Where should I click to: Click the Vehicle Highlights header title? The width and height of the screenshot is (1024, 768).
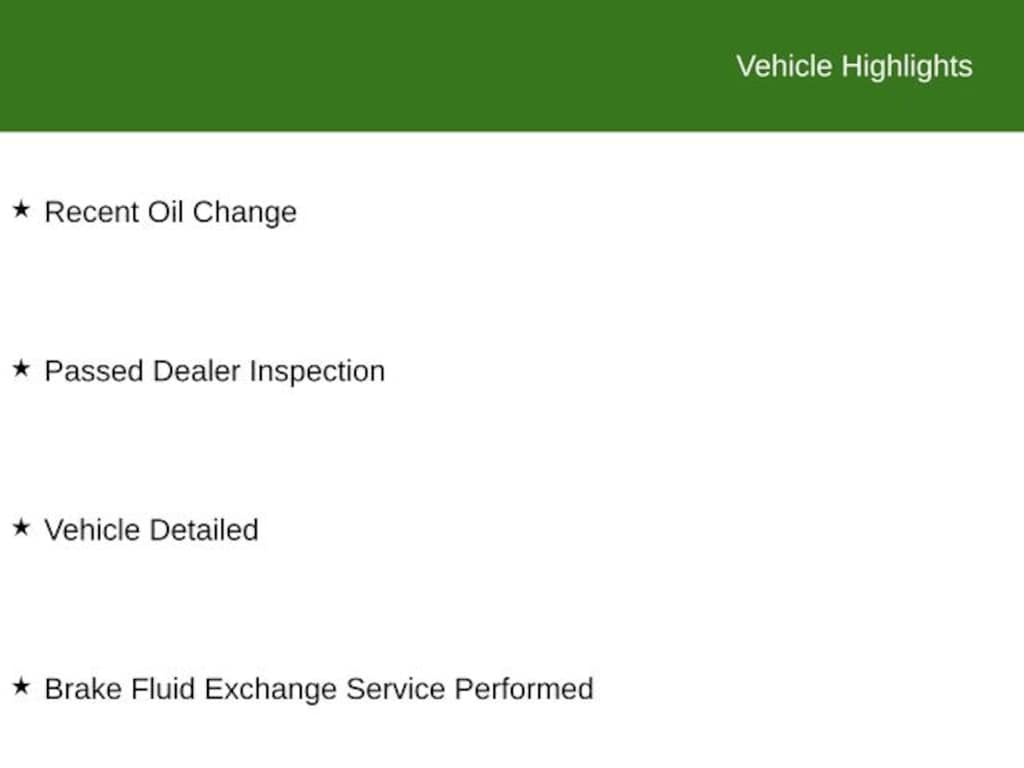pyautogui.click(x=854, y=67)
